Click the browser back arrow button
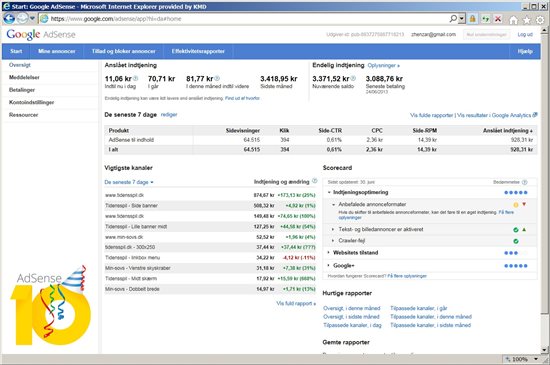 pyautogui.click(x=9, y=19)
